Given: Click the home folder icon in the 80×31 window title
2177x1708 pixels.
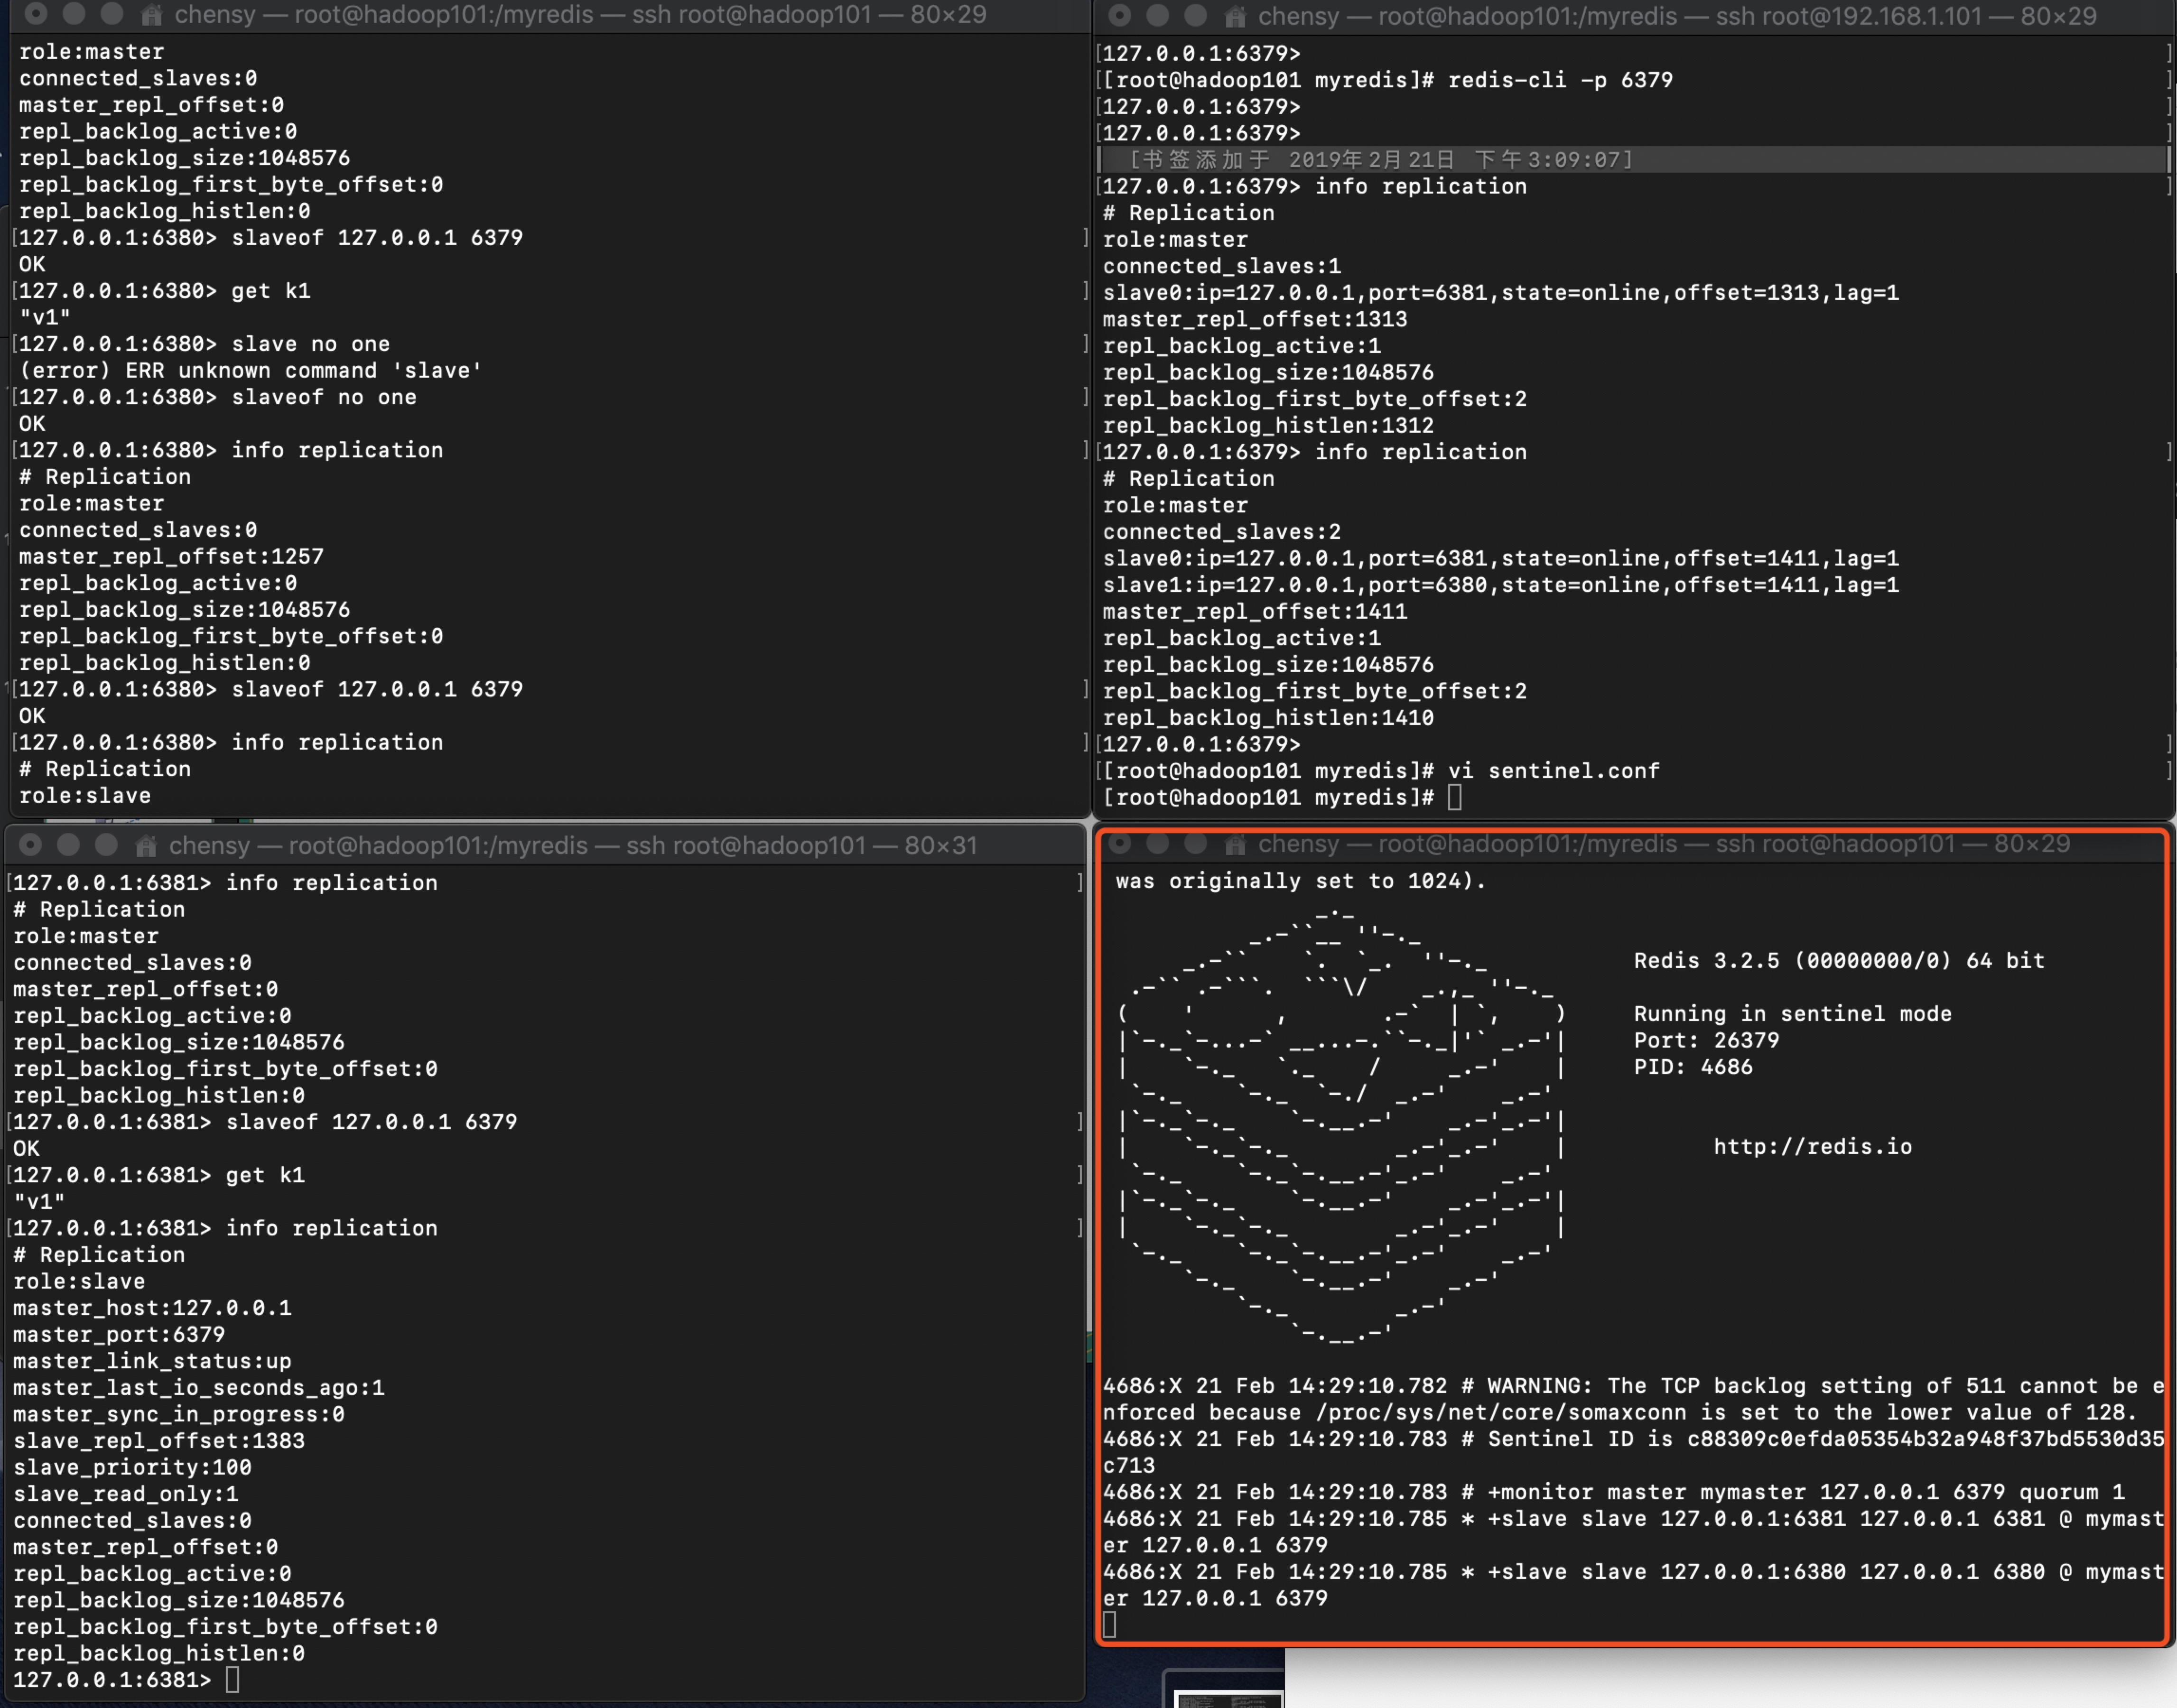Looking at the screenshot, I should [147, 846].
